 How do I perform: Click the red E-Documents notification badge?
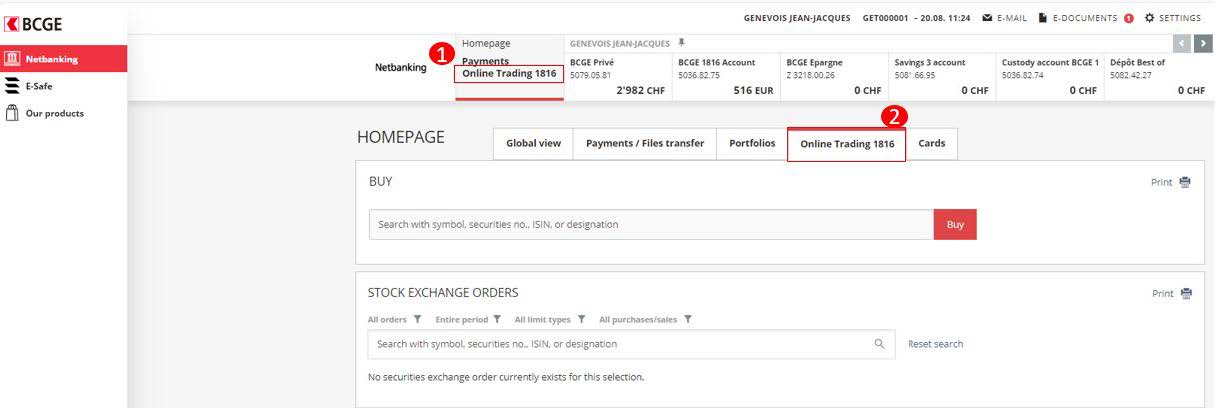pyautogui.click(x=1129, y=18)
